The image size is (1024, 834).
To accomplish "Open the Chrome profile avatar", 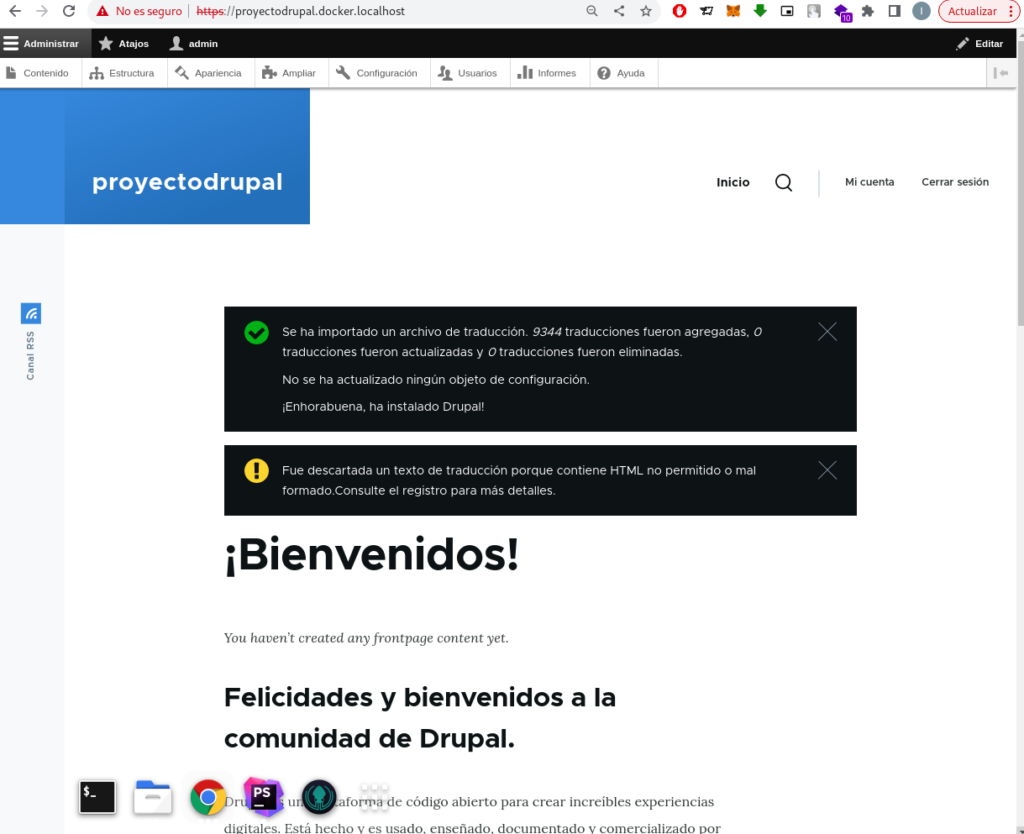I will coord(921,11).
